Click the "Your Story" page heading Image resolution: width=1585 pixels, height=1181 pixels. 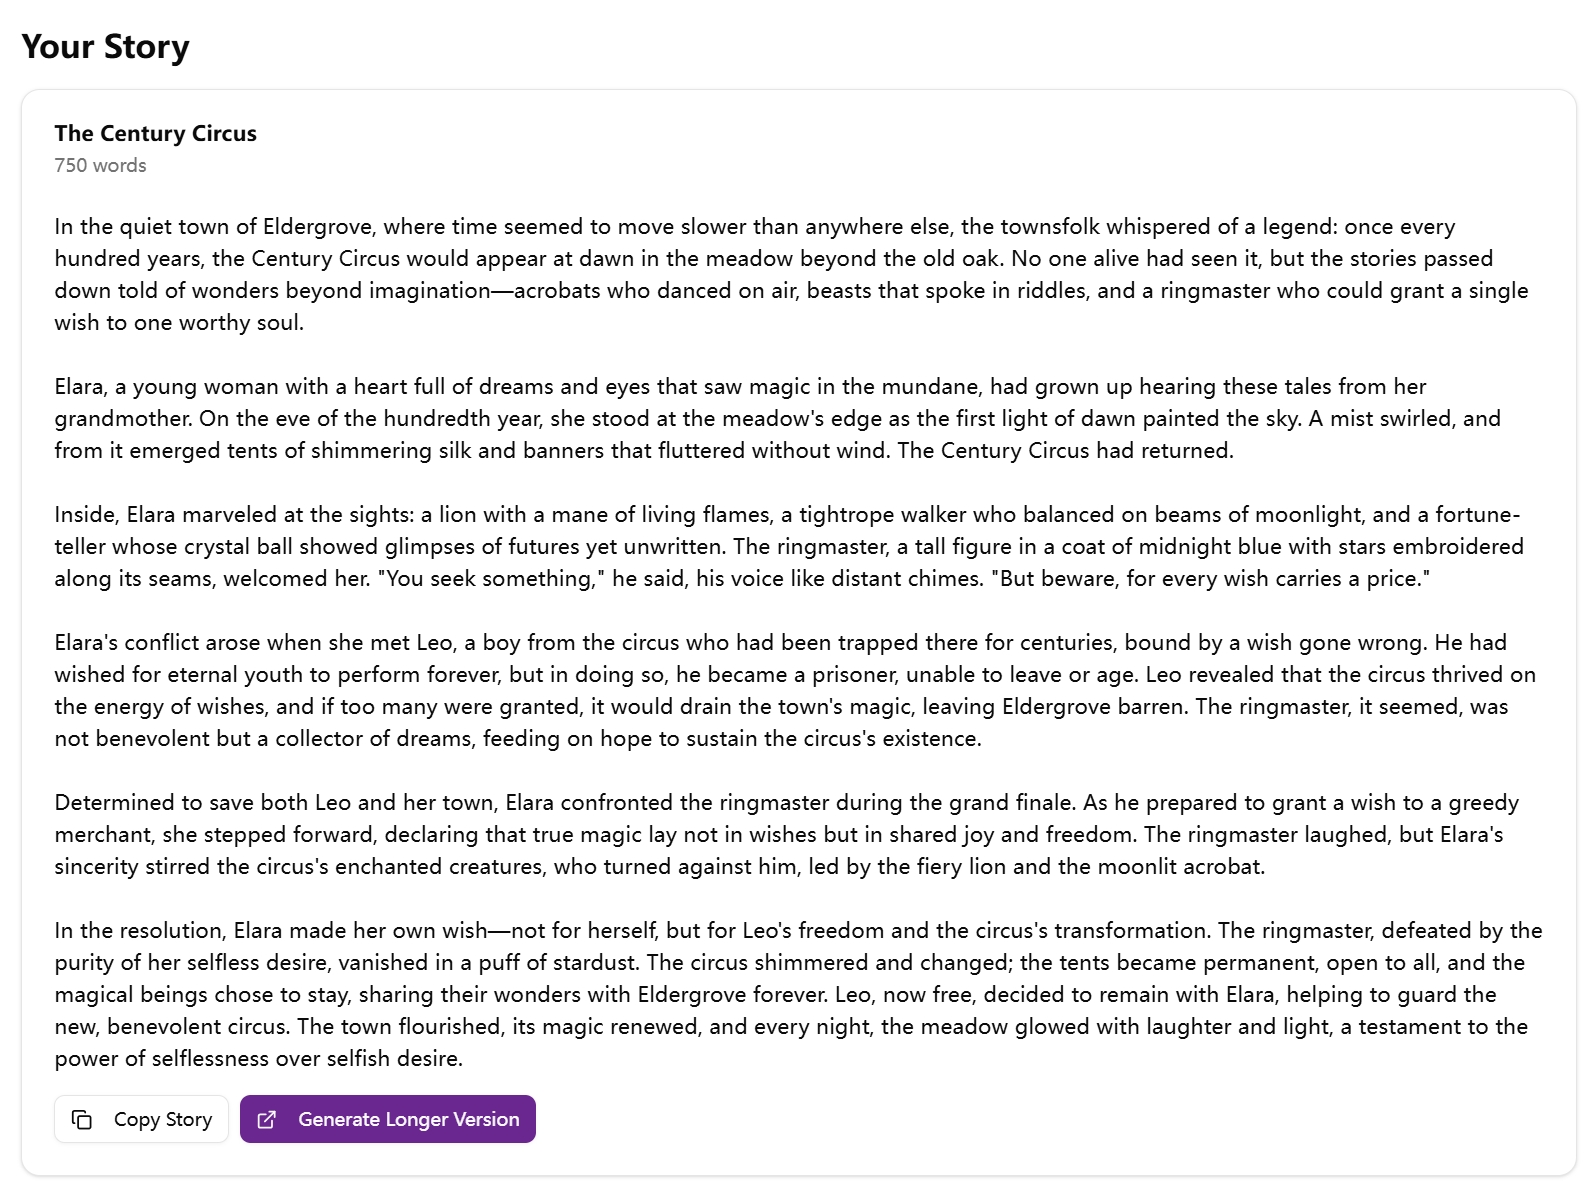coord(105,47)
